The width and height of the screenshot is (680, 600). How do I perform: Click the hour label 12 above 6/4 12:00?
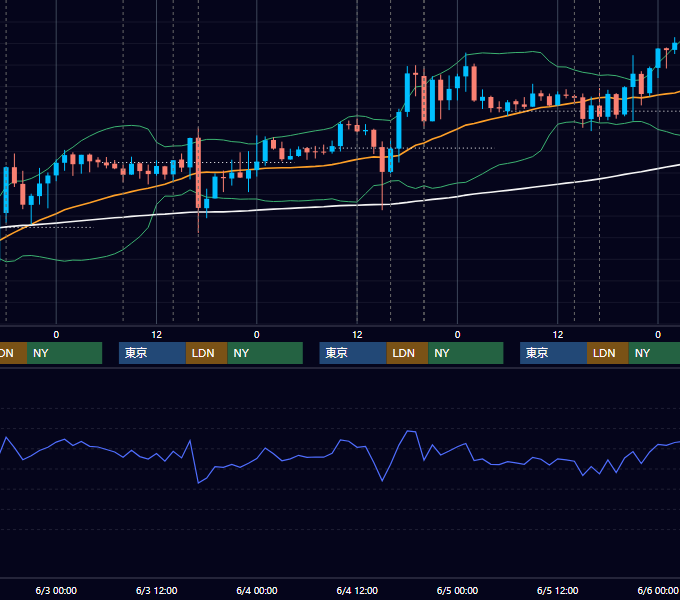click(357, 335)
